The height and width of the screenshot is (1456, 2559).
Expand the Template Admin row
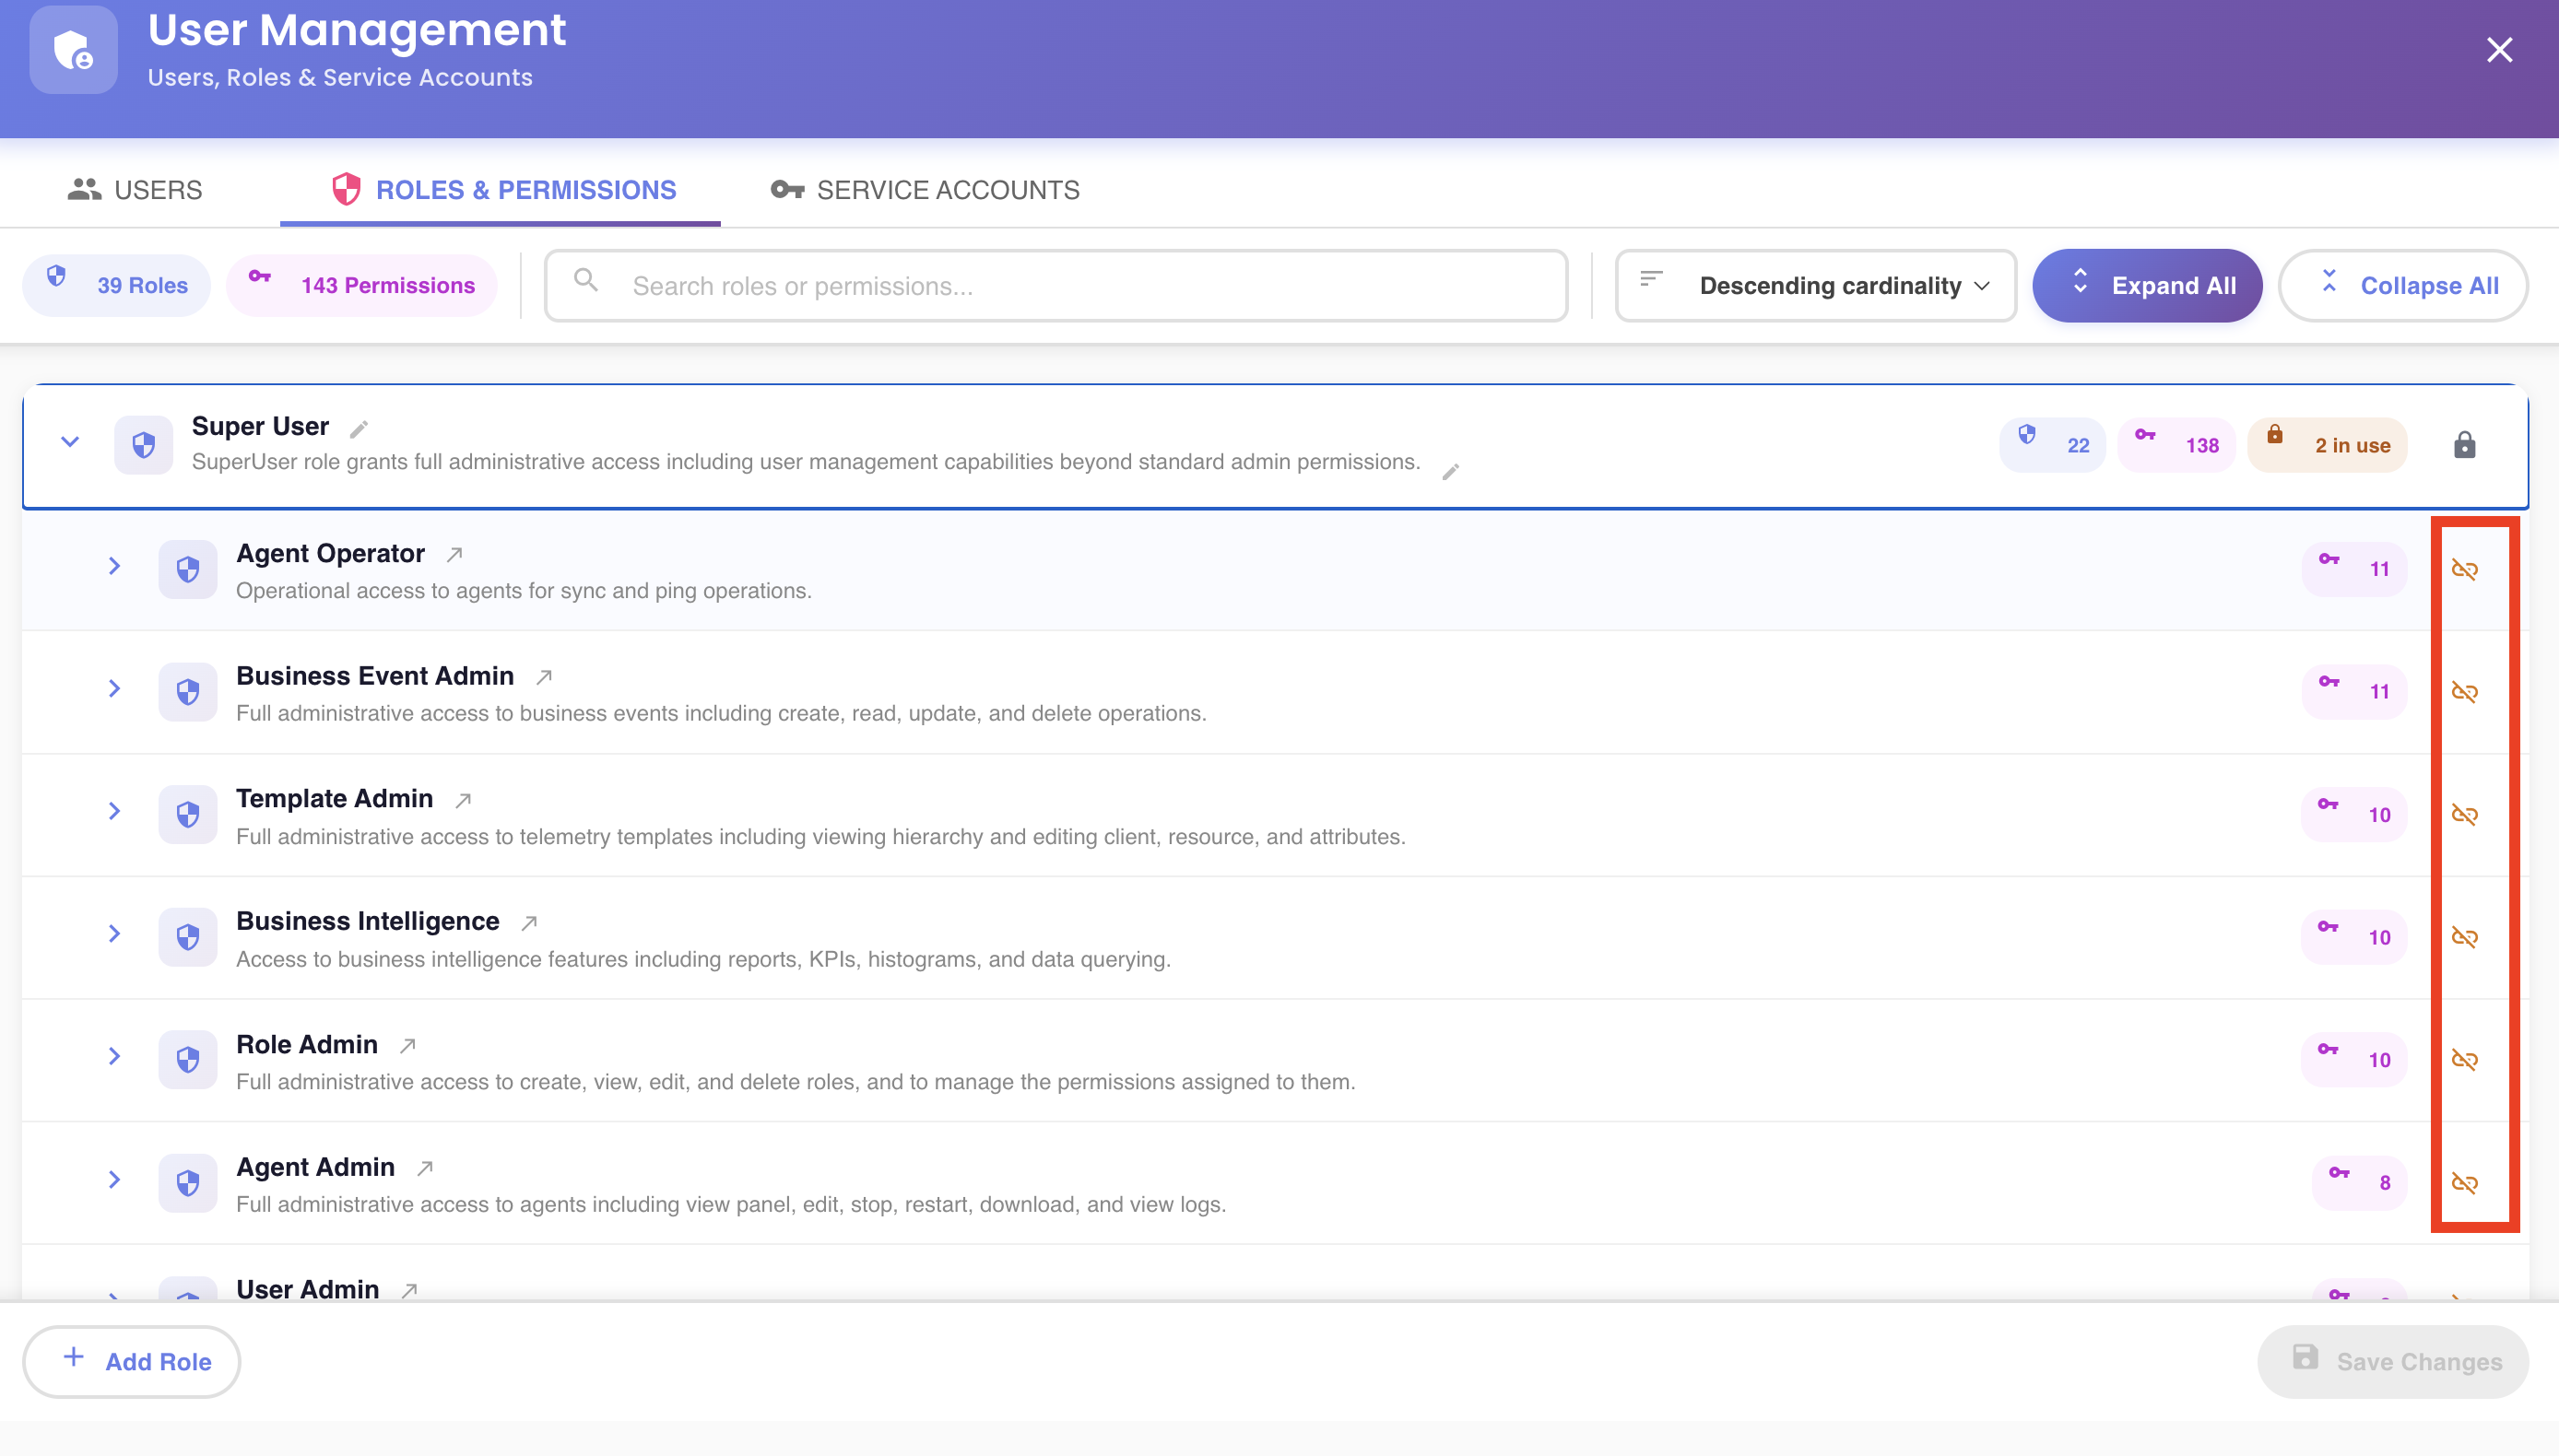pos(114,812)
